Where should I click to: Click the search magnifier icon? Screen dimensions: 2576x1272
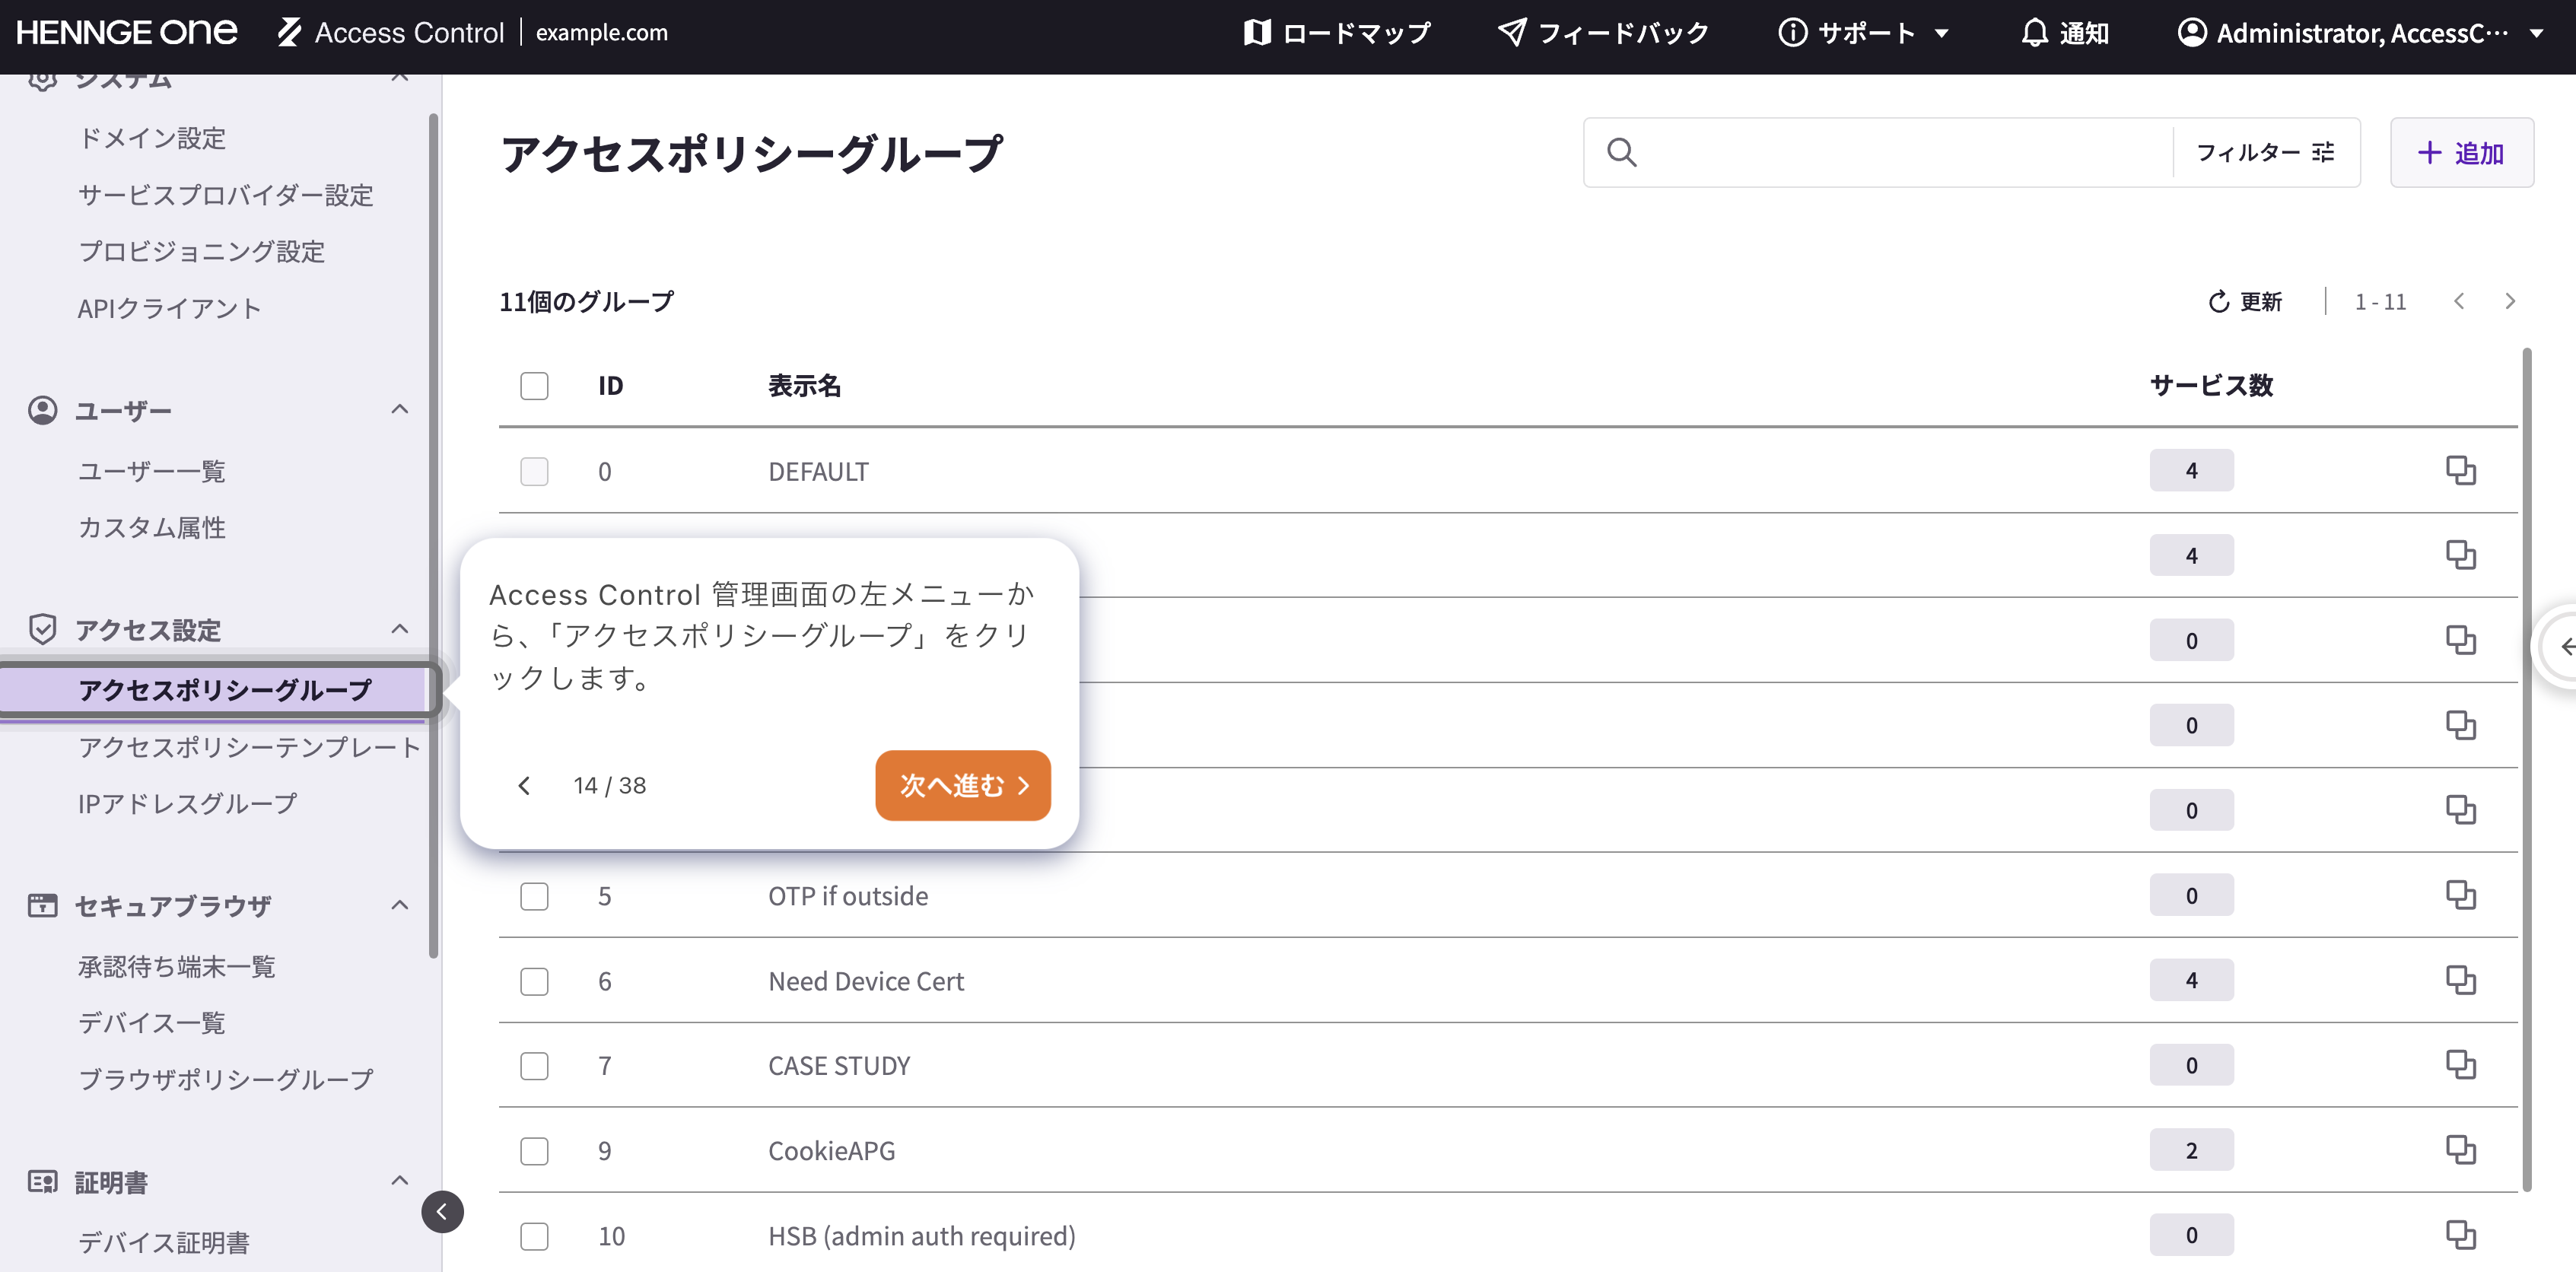pos(1622,152)
